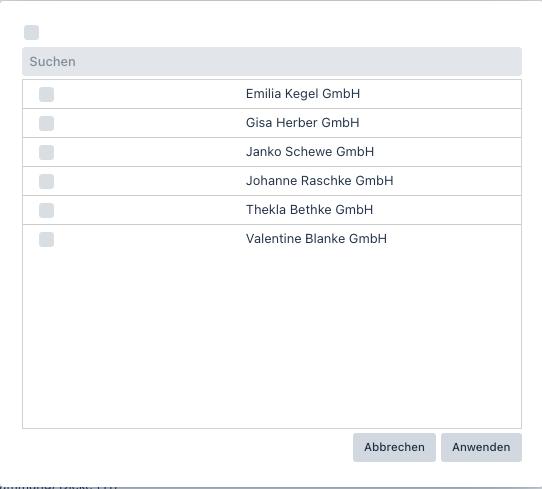Click blank footer area left of Abbrechen

(x=187, y=447)
